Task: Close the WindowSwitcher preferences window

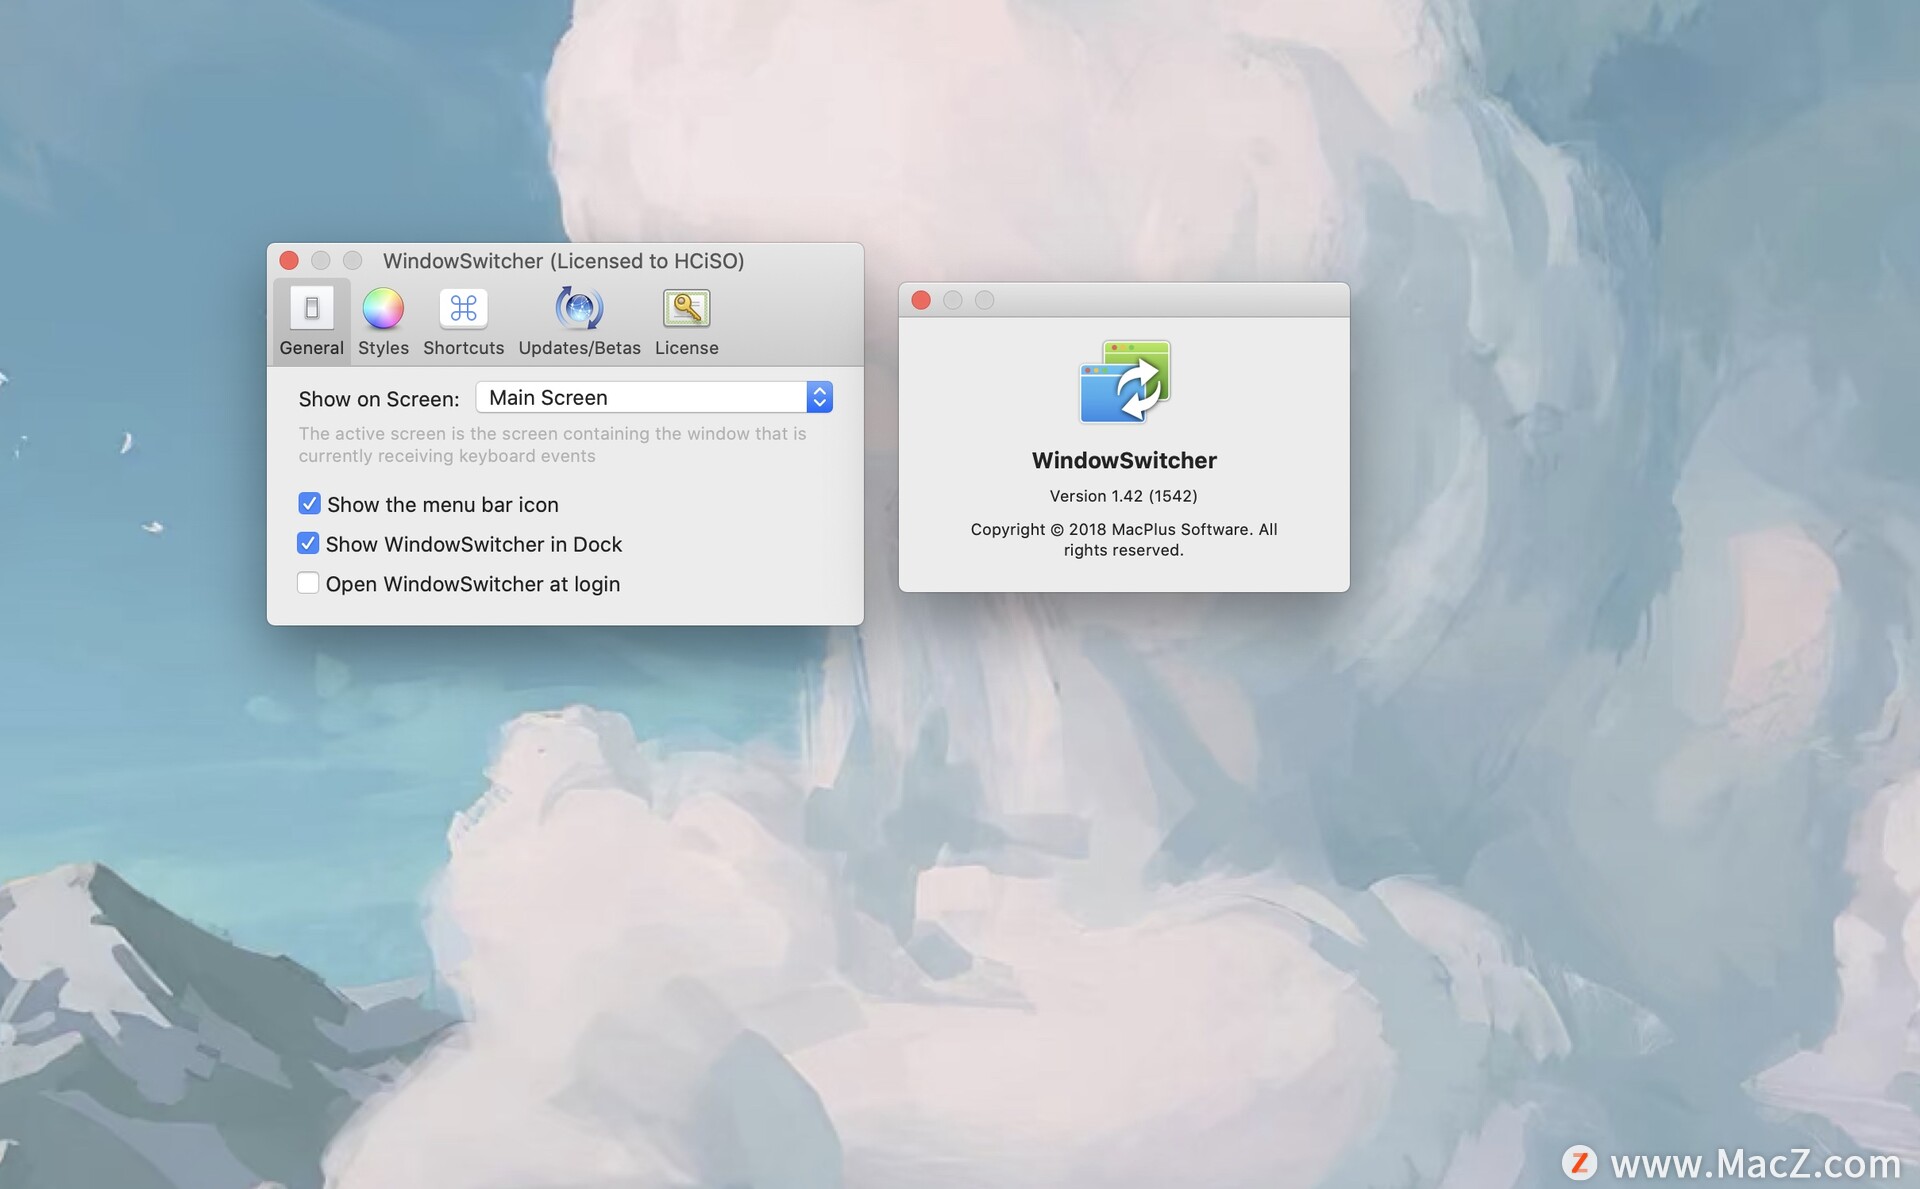Action: (x=289, y=260)
